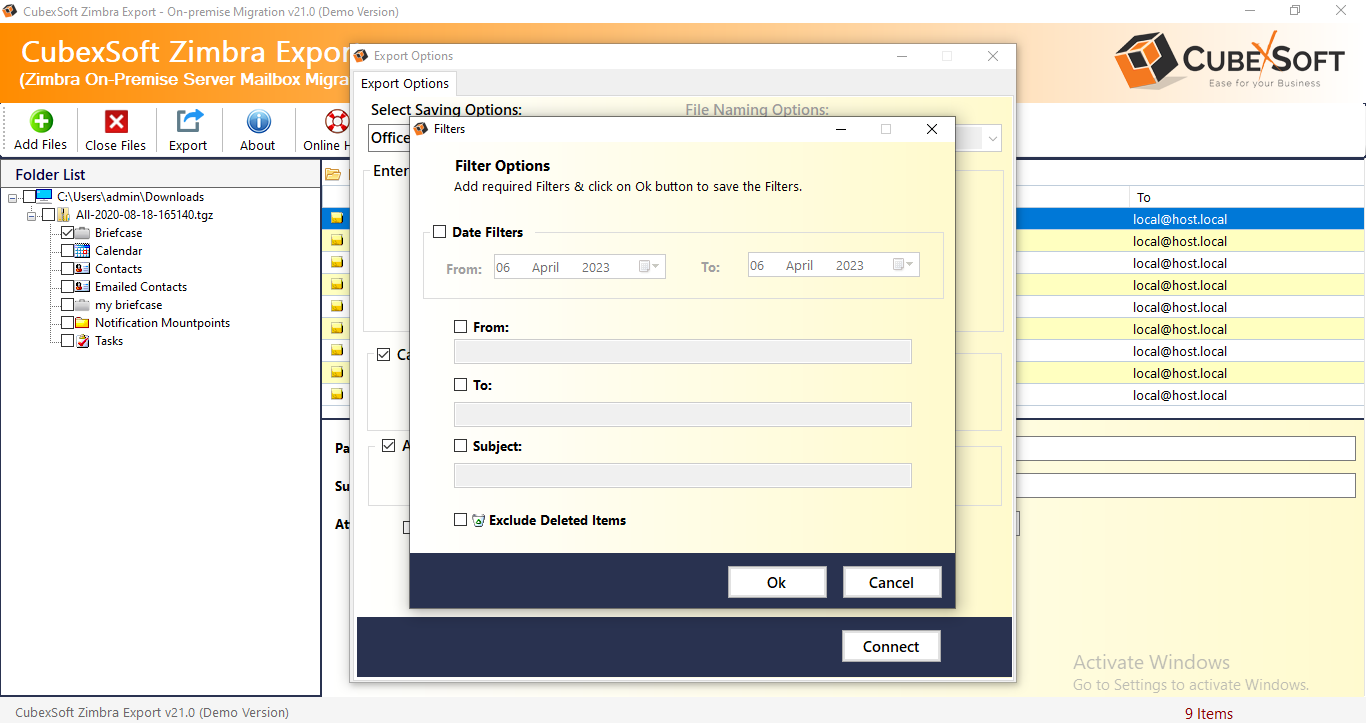Image resolution: width=1366 pixels, height=723 pixels.
Task: Click the Briefcase folder icon in tree
Action: [82, 233]
